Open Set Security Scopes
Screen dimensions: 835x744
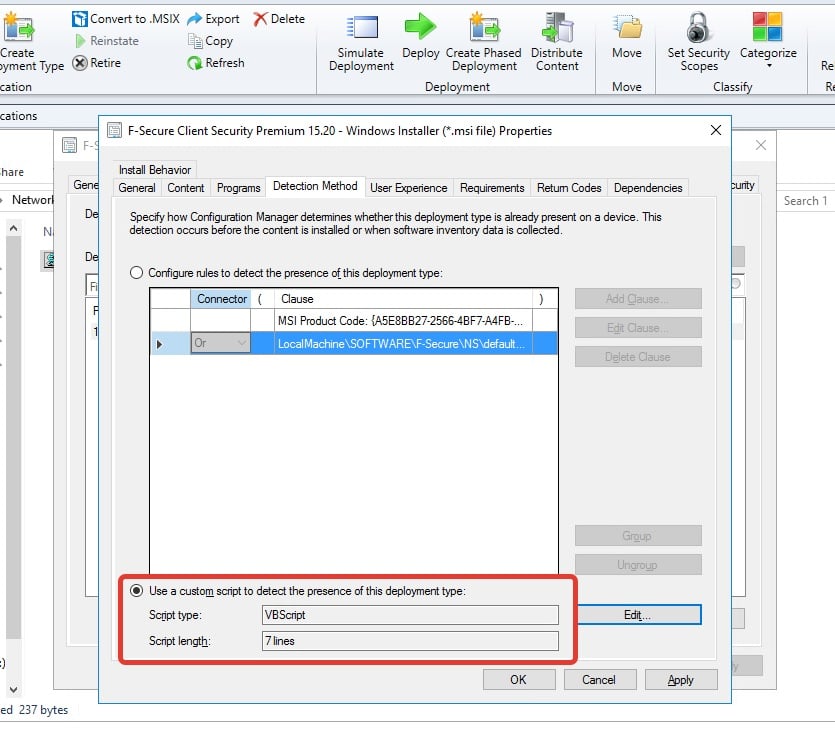[x=698, y=43]
